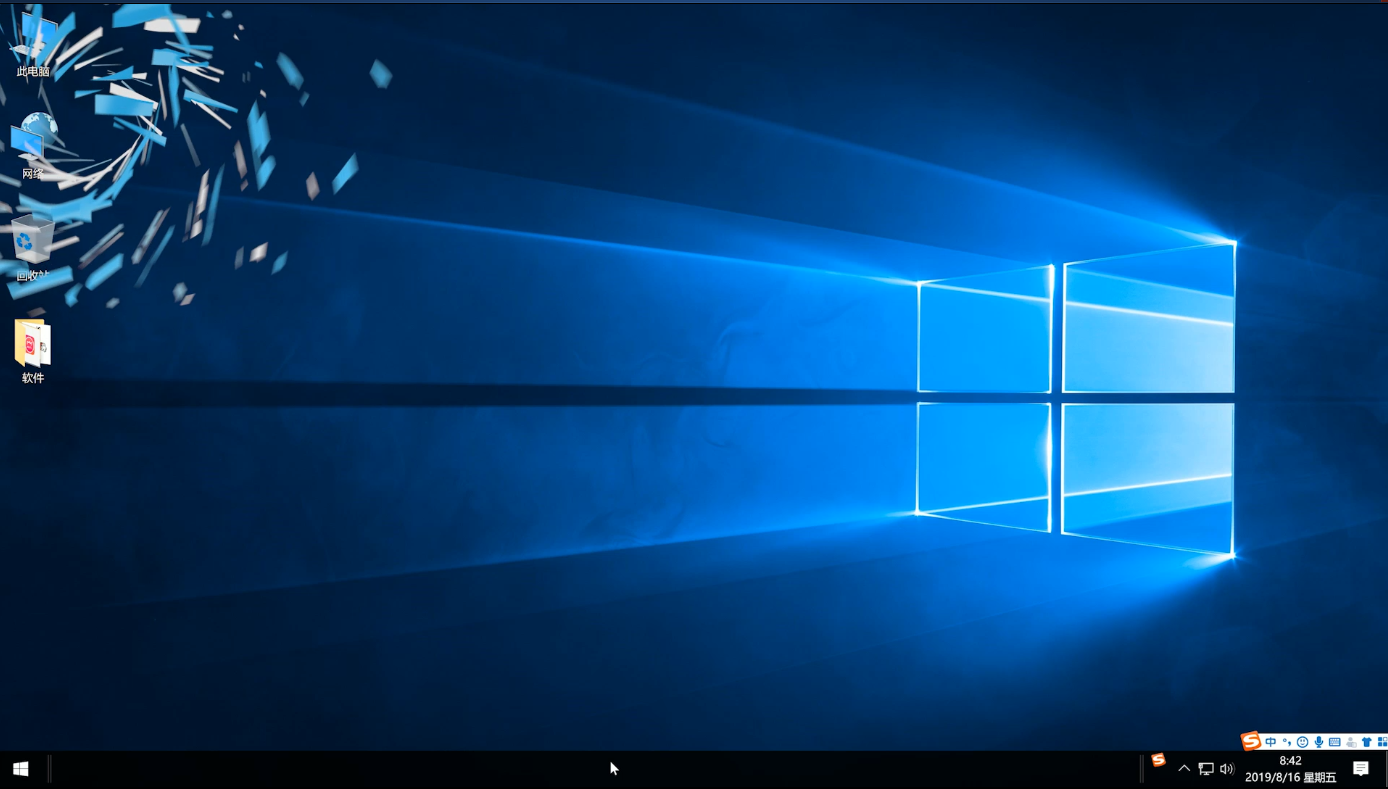Expand hidden tray icons chevron

pyautogui.click(x=1184, y=769)
